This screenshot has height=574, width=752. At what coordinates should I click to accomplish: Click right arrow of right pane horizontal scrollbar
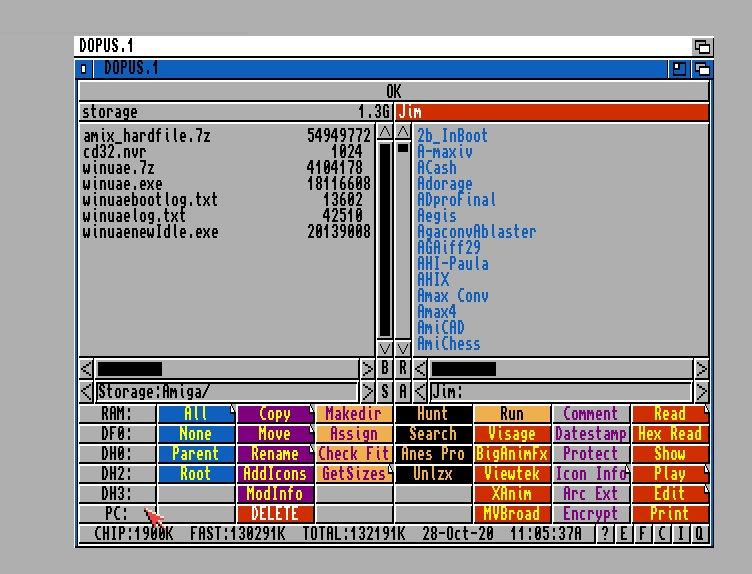pos(701,369)
